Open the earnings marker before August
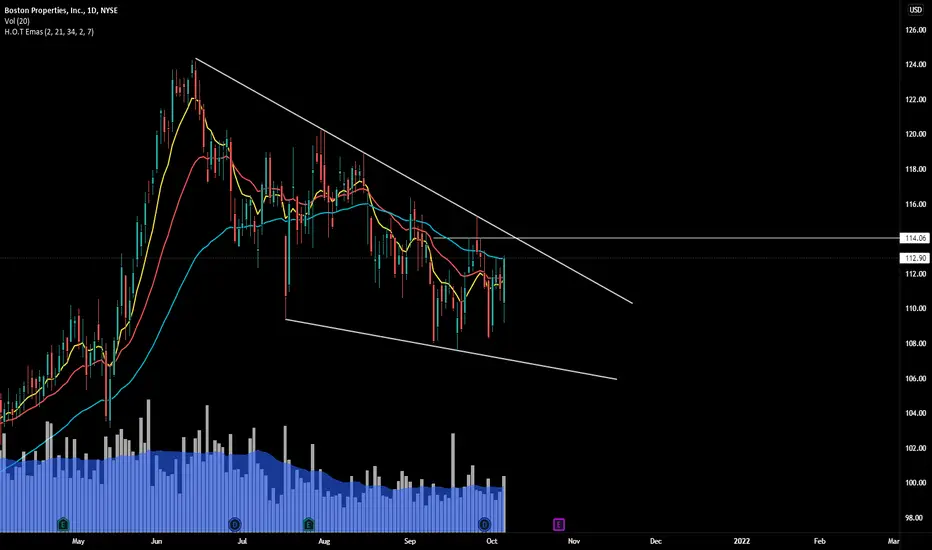Image resolution: width=932 pixels, height=550 pixels. 308,524
